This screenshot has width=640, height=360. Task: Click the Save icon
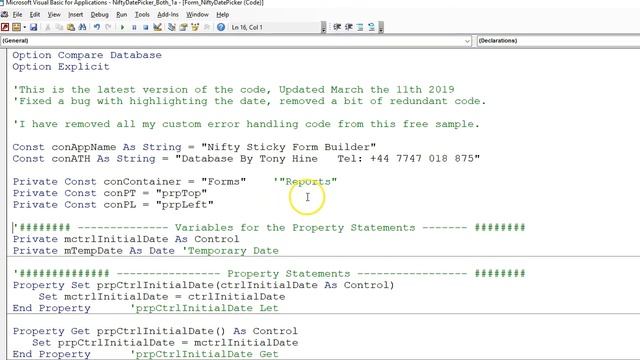tap(33, 27)
